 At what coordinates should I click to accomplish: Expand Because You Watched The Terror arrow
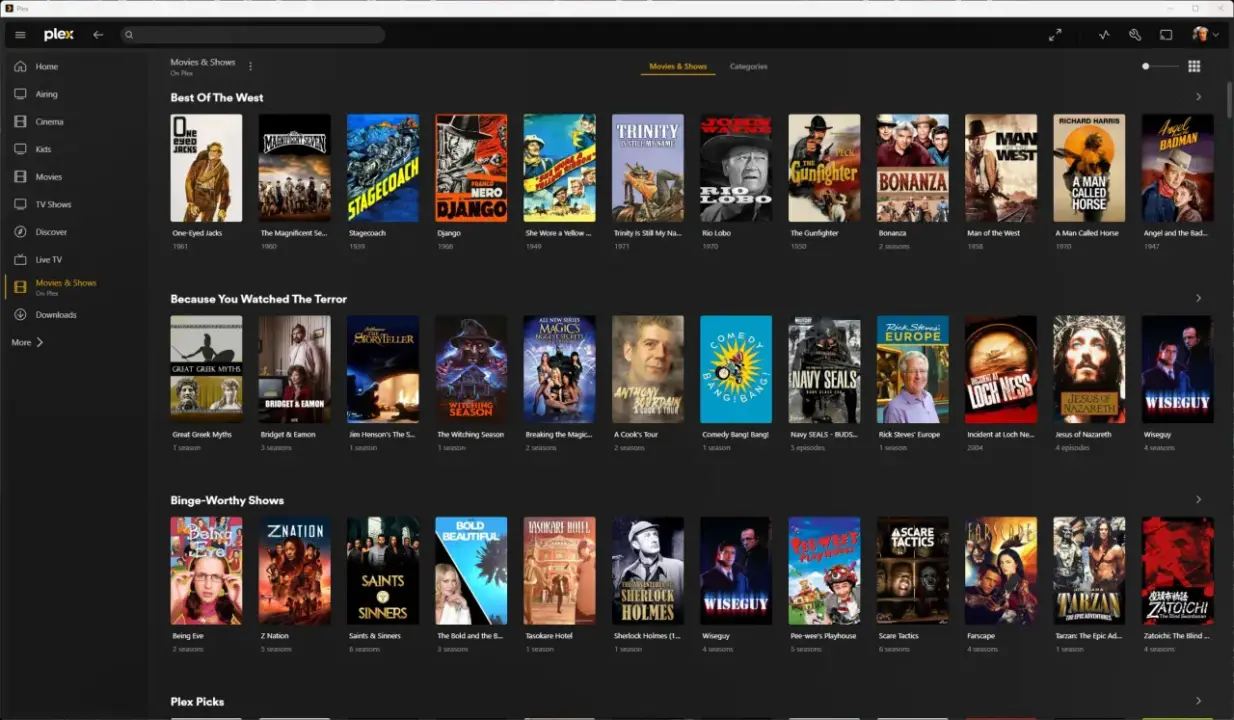pyautogui.click(x=1199, y=298)
